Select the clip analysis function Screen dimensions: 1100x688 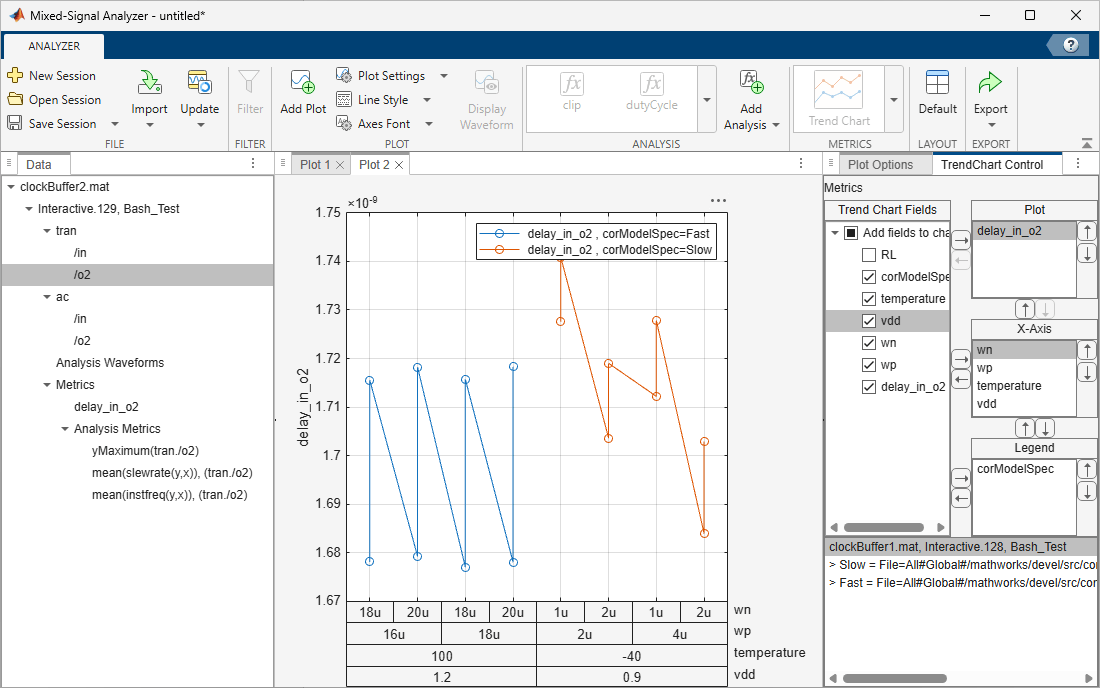[572, 92]
